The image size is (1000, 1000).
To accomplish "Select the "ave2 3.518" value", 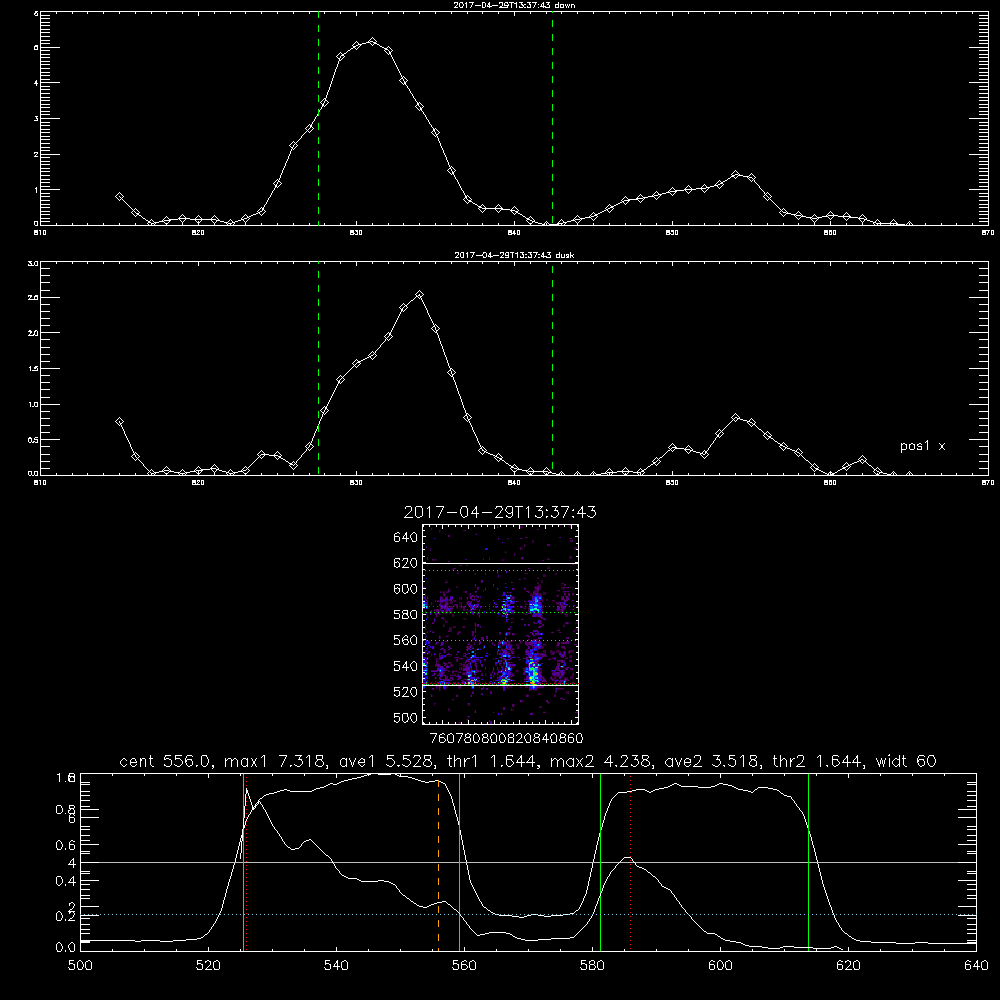I will coord(710,761).
